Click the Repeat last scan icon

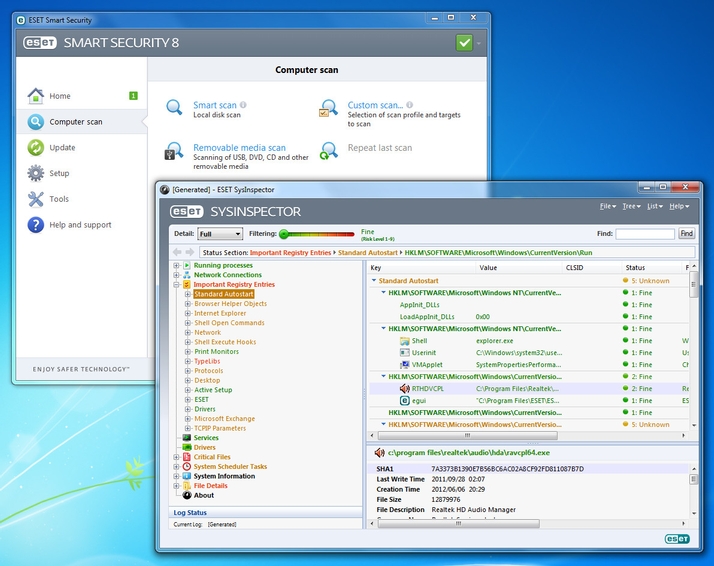pyautogui.click(x=328, y=151)
